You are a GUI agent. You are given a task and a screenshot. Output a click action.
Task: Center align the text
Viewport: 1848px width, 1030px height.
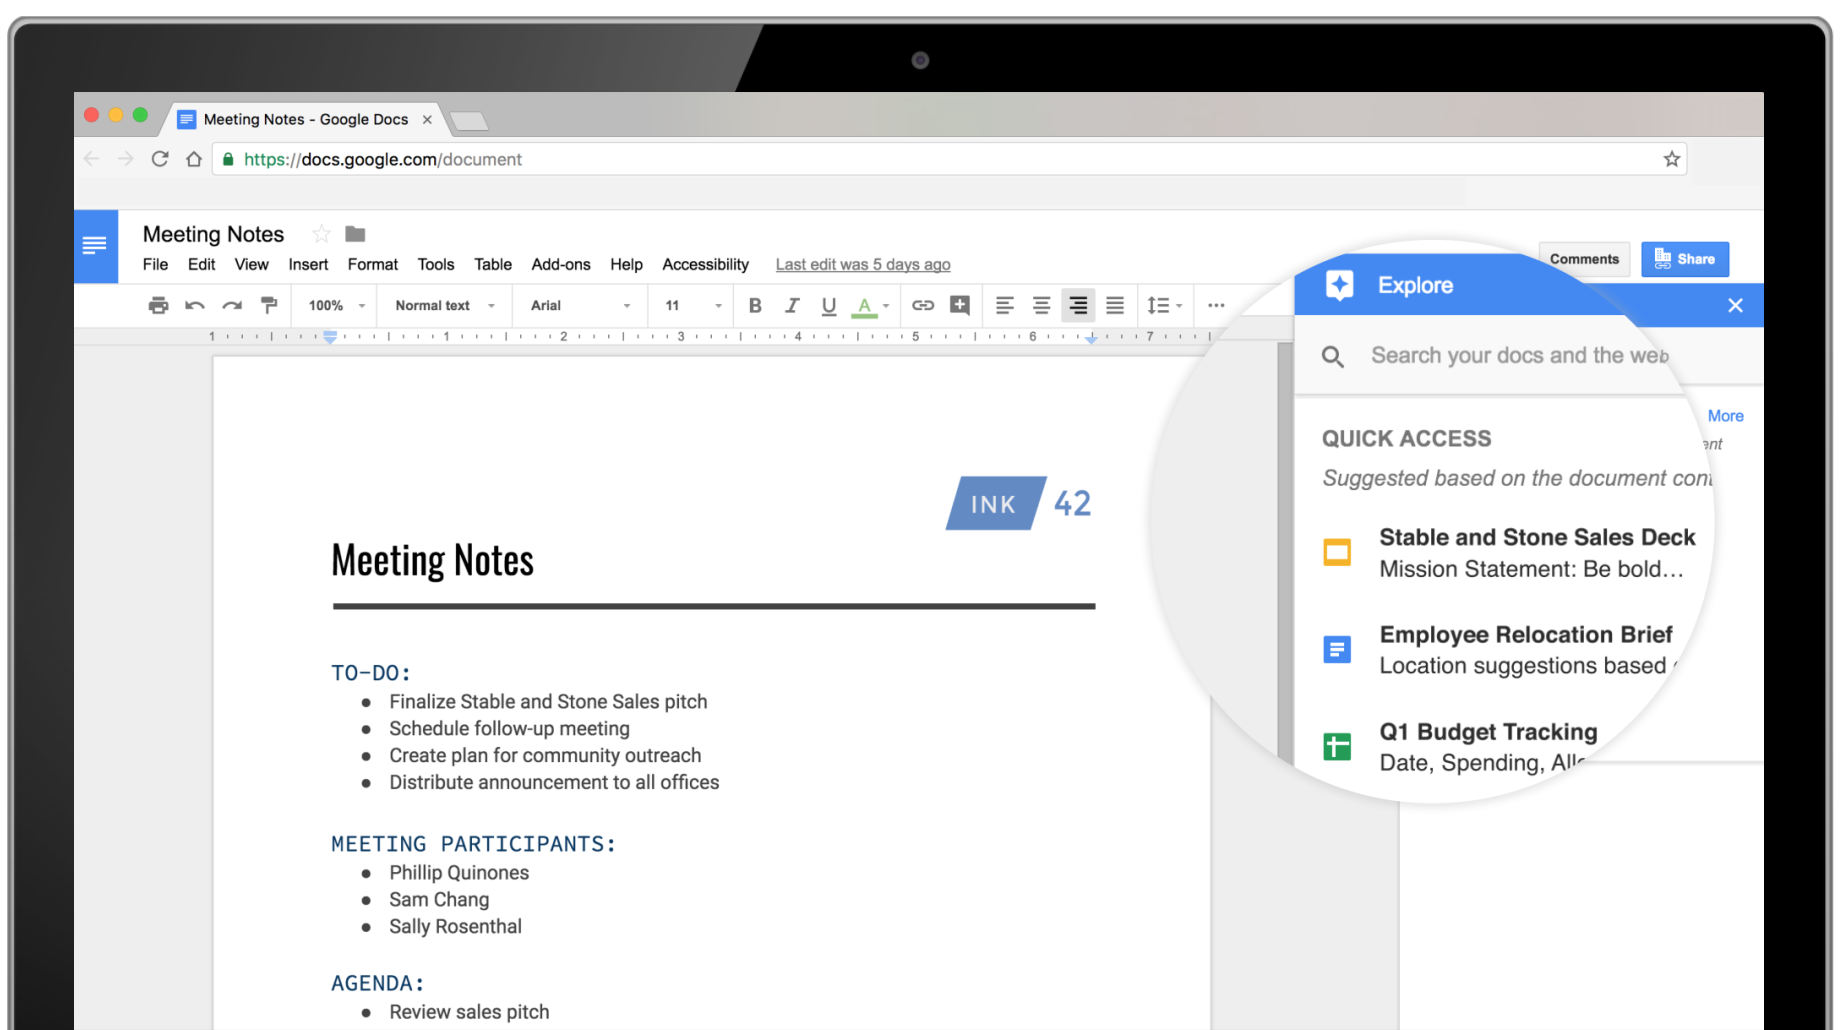tap(1041, 306)
